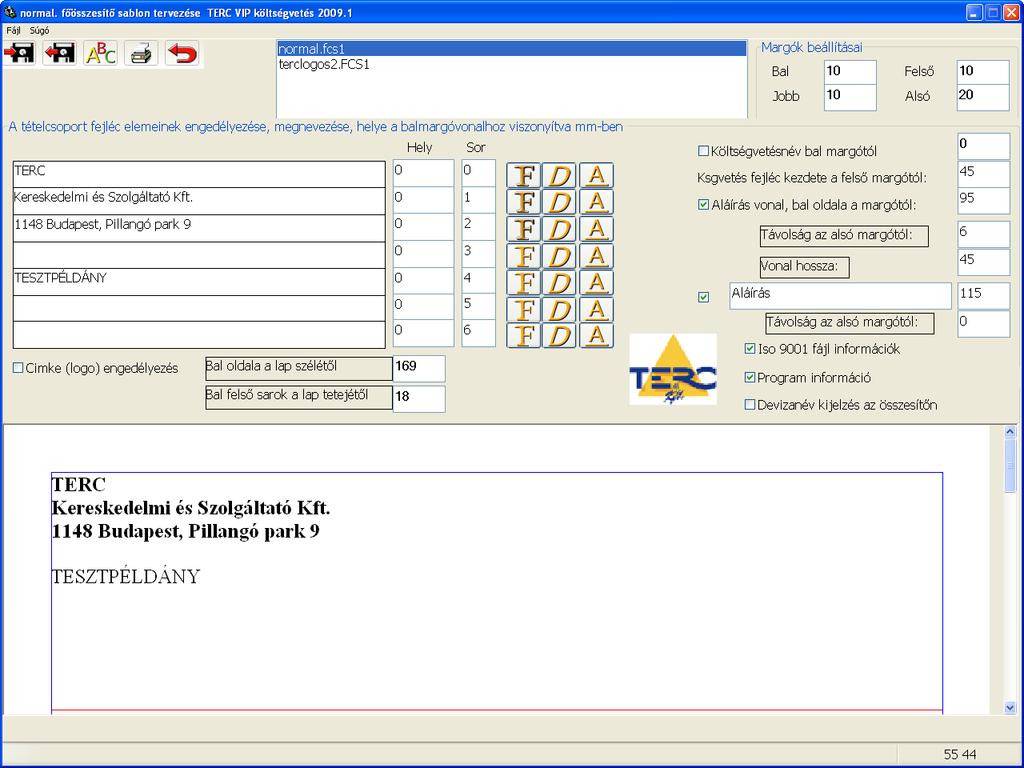
Task: Click A button in Sor 3 row
Action: [596, 255]
